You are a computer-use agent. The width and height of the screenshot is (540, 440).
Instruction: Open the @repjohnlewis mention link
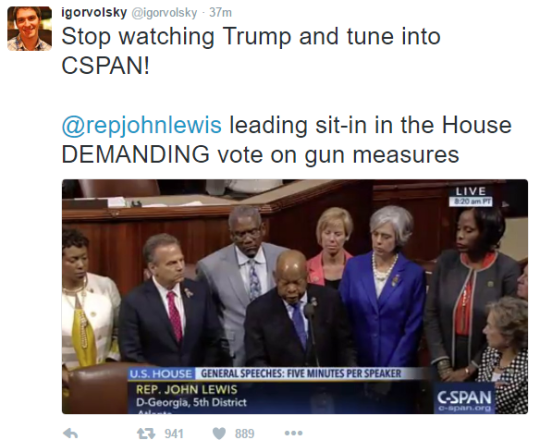(142, 125)
